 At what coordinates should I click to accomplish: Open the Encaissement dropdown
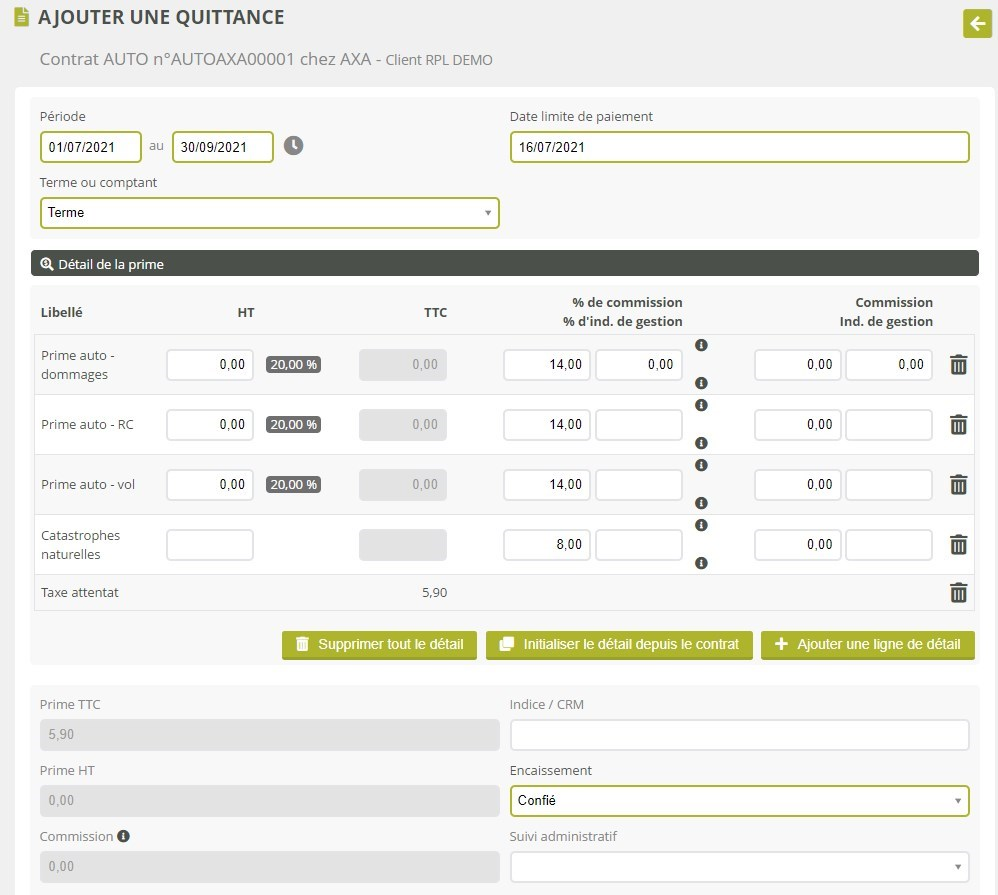[739, 801]
